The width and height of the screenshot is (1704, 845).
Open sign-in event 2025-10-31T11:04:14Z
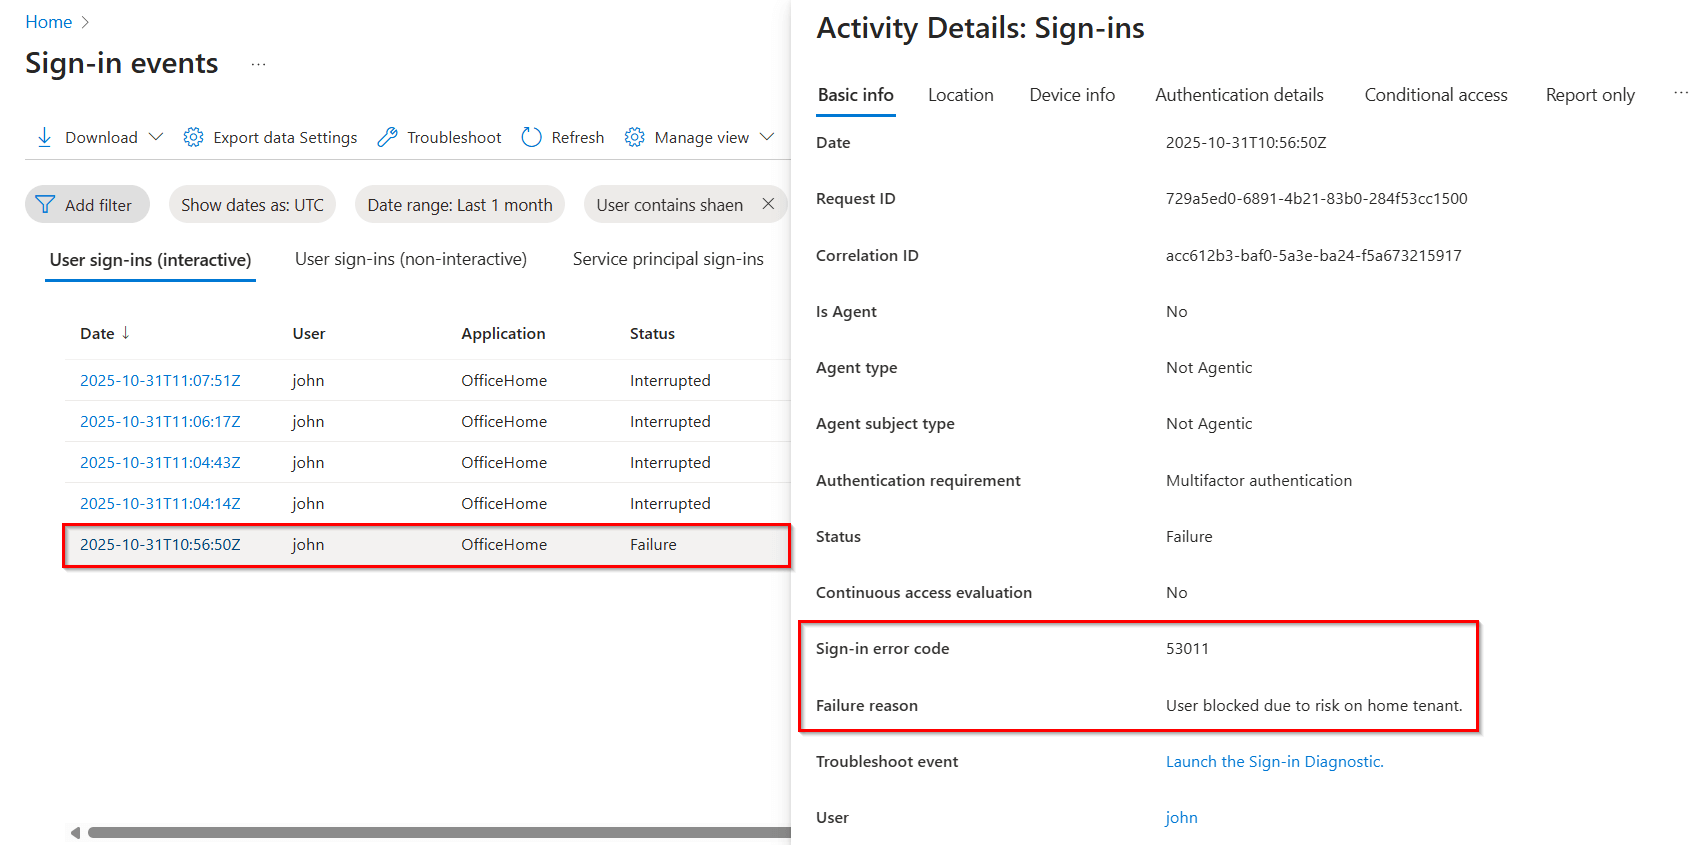[x=160, y=504]
